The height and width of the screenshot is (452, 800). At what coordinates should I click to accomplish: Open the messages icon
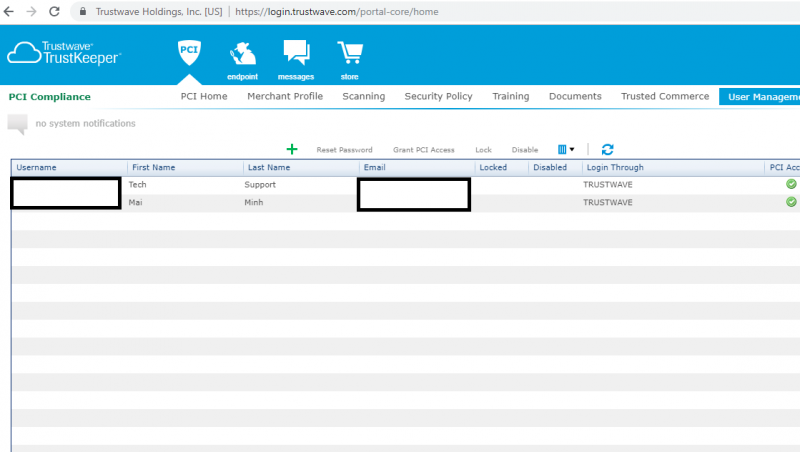coord(296,56)
